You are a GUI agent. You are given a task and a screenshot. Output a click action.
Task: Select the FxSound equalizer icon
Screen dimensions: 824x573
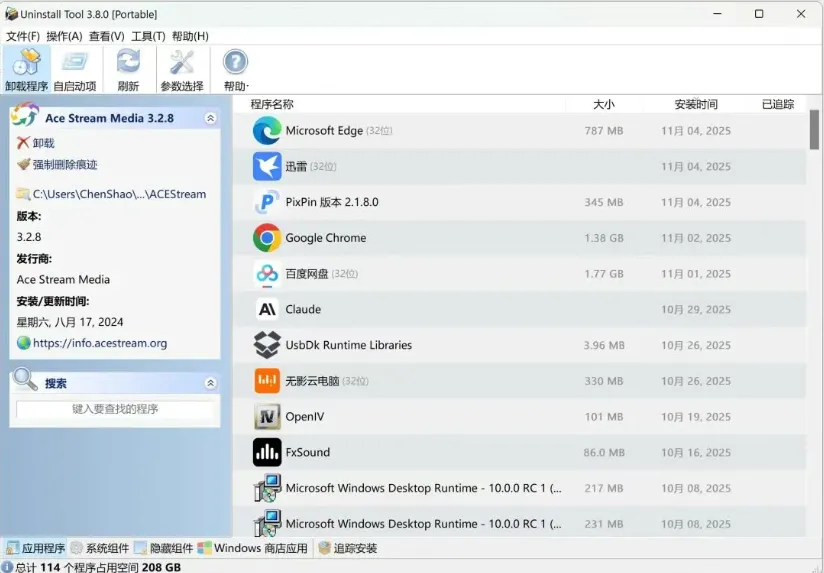267,452
